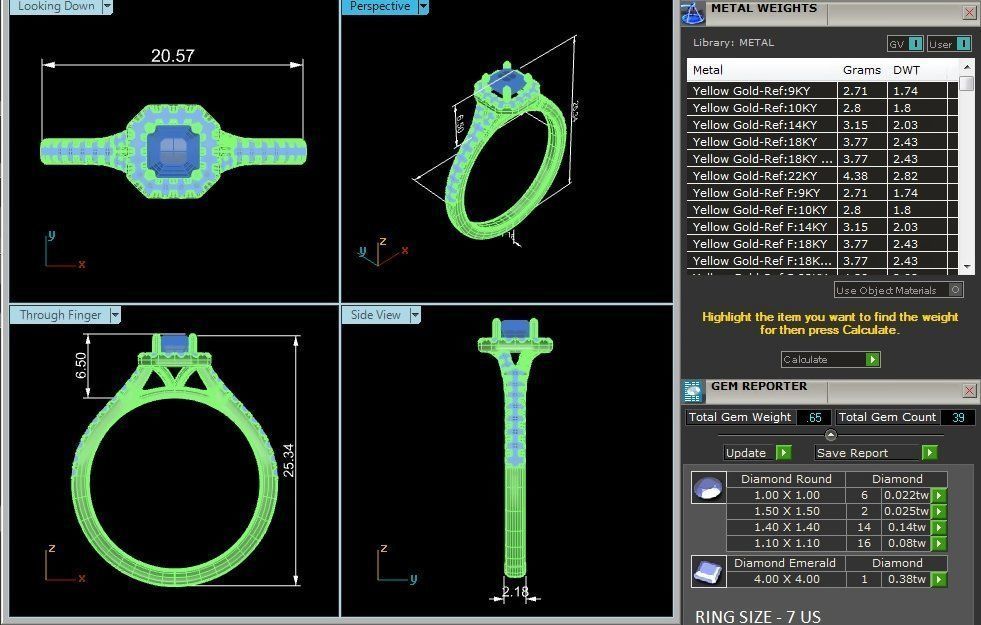Click the Total Gem Weight value field
The width and height of the screenshot is (981, 625).
click(814, 417)
